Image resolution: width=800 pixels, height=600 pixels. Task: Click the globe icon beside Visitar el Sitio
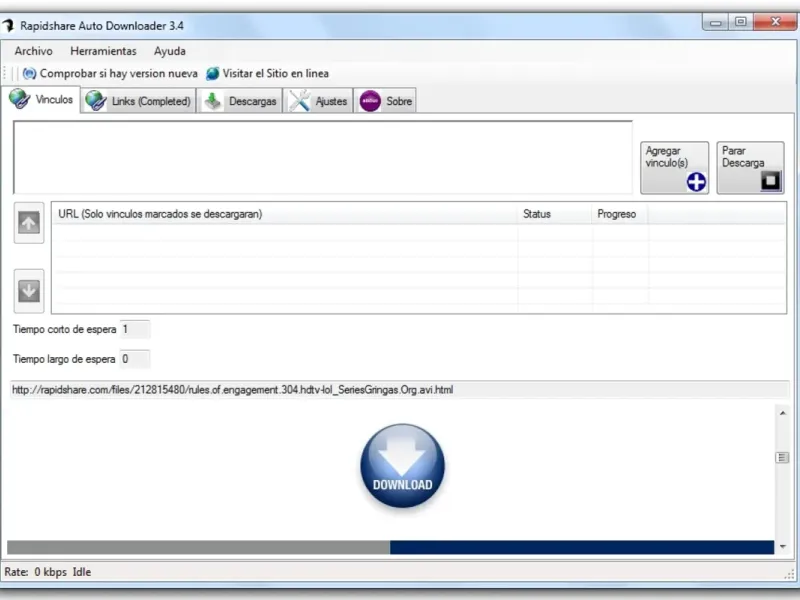(x=213, y=74)
